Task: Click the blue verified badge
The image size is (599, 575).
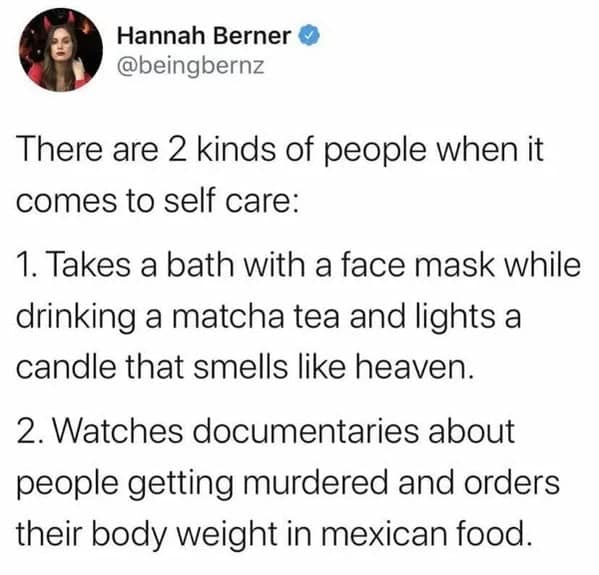Action: [309, 36]
